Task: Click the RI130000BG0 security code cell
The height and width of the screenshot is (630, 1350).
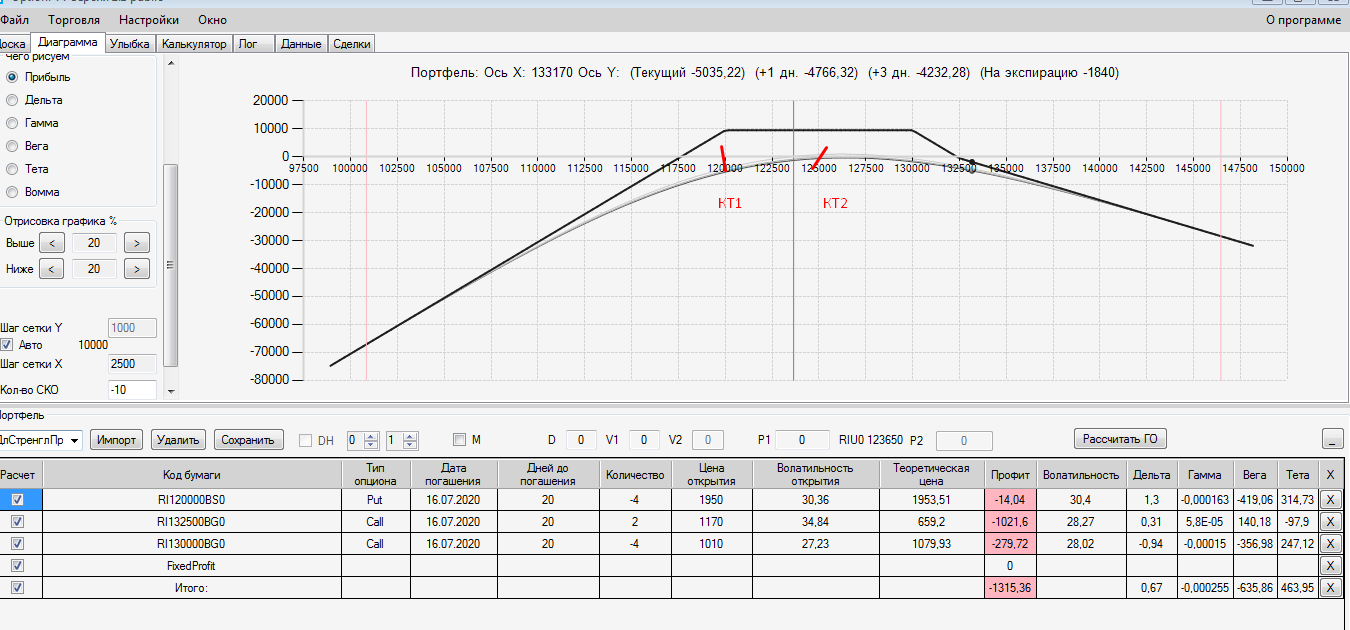Action: tap(192, 544)
